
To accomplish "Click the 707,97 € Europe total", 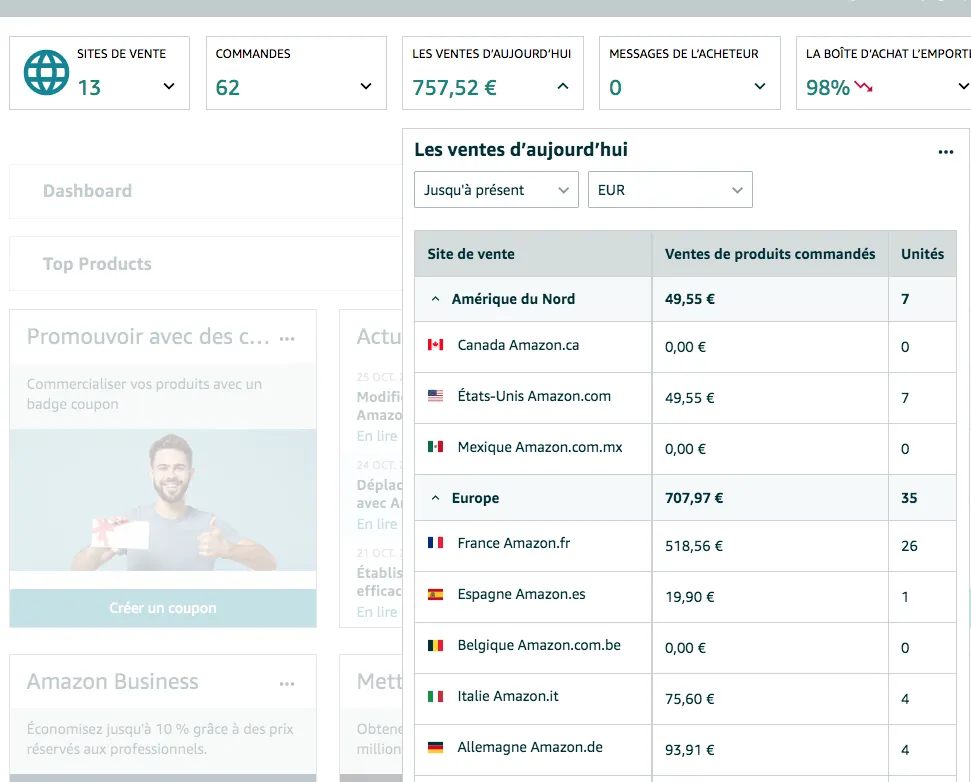I will click(694, 498).
